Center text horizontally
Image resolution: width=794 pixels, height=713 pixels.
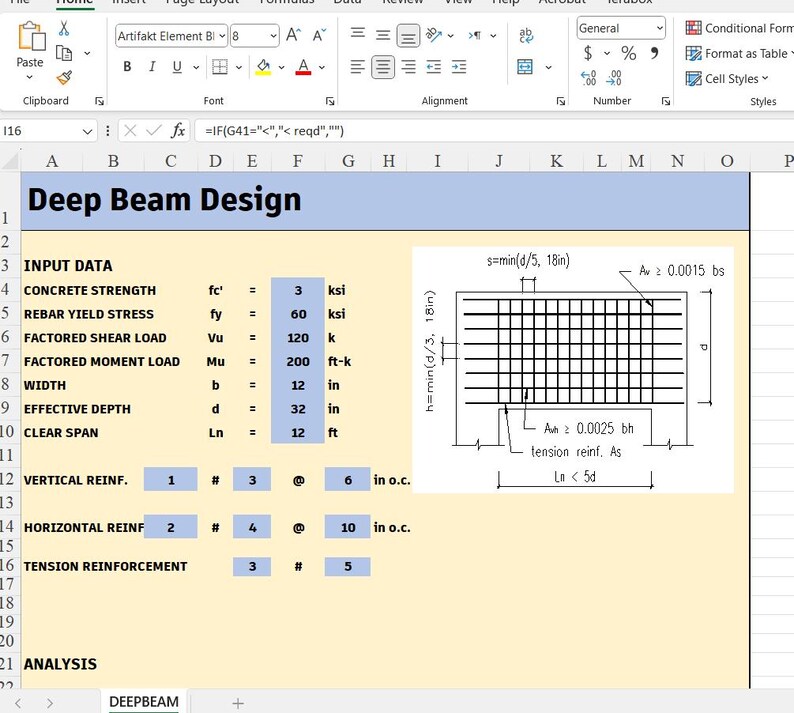coord(383,67)
